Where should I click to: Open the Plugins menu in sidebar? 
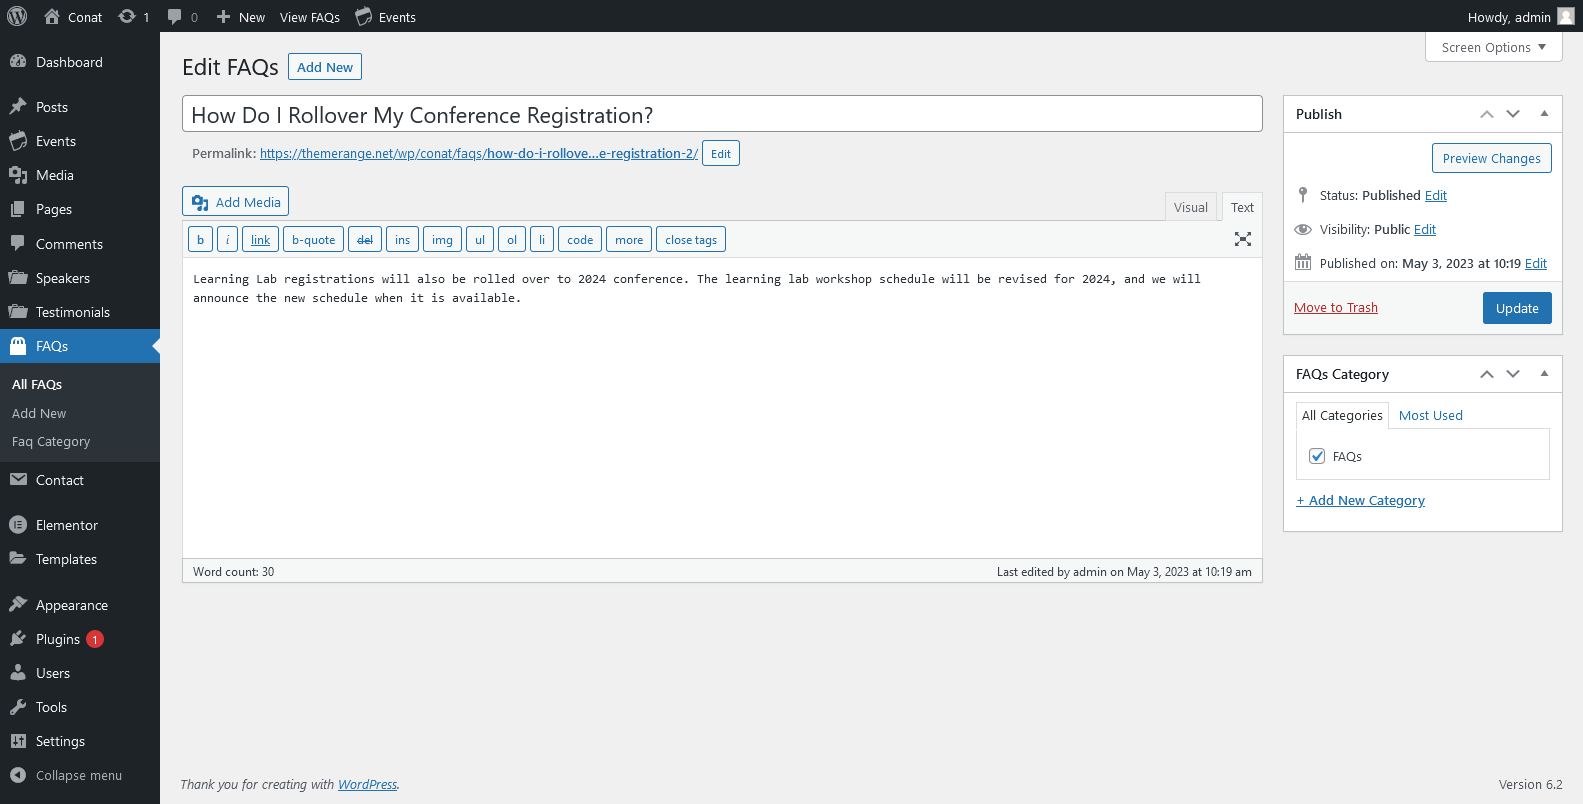coord(58,639)
